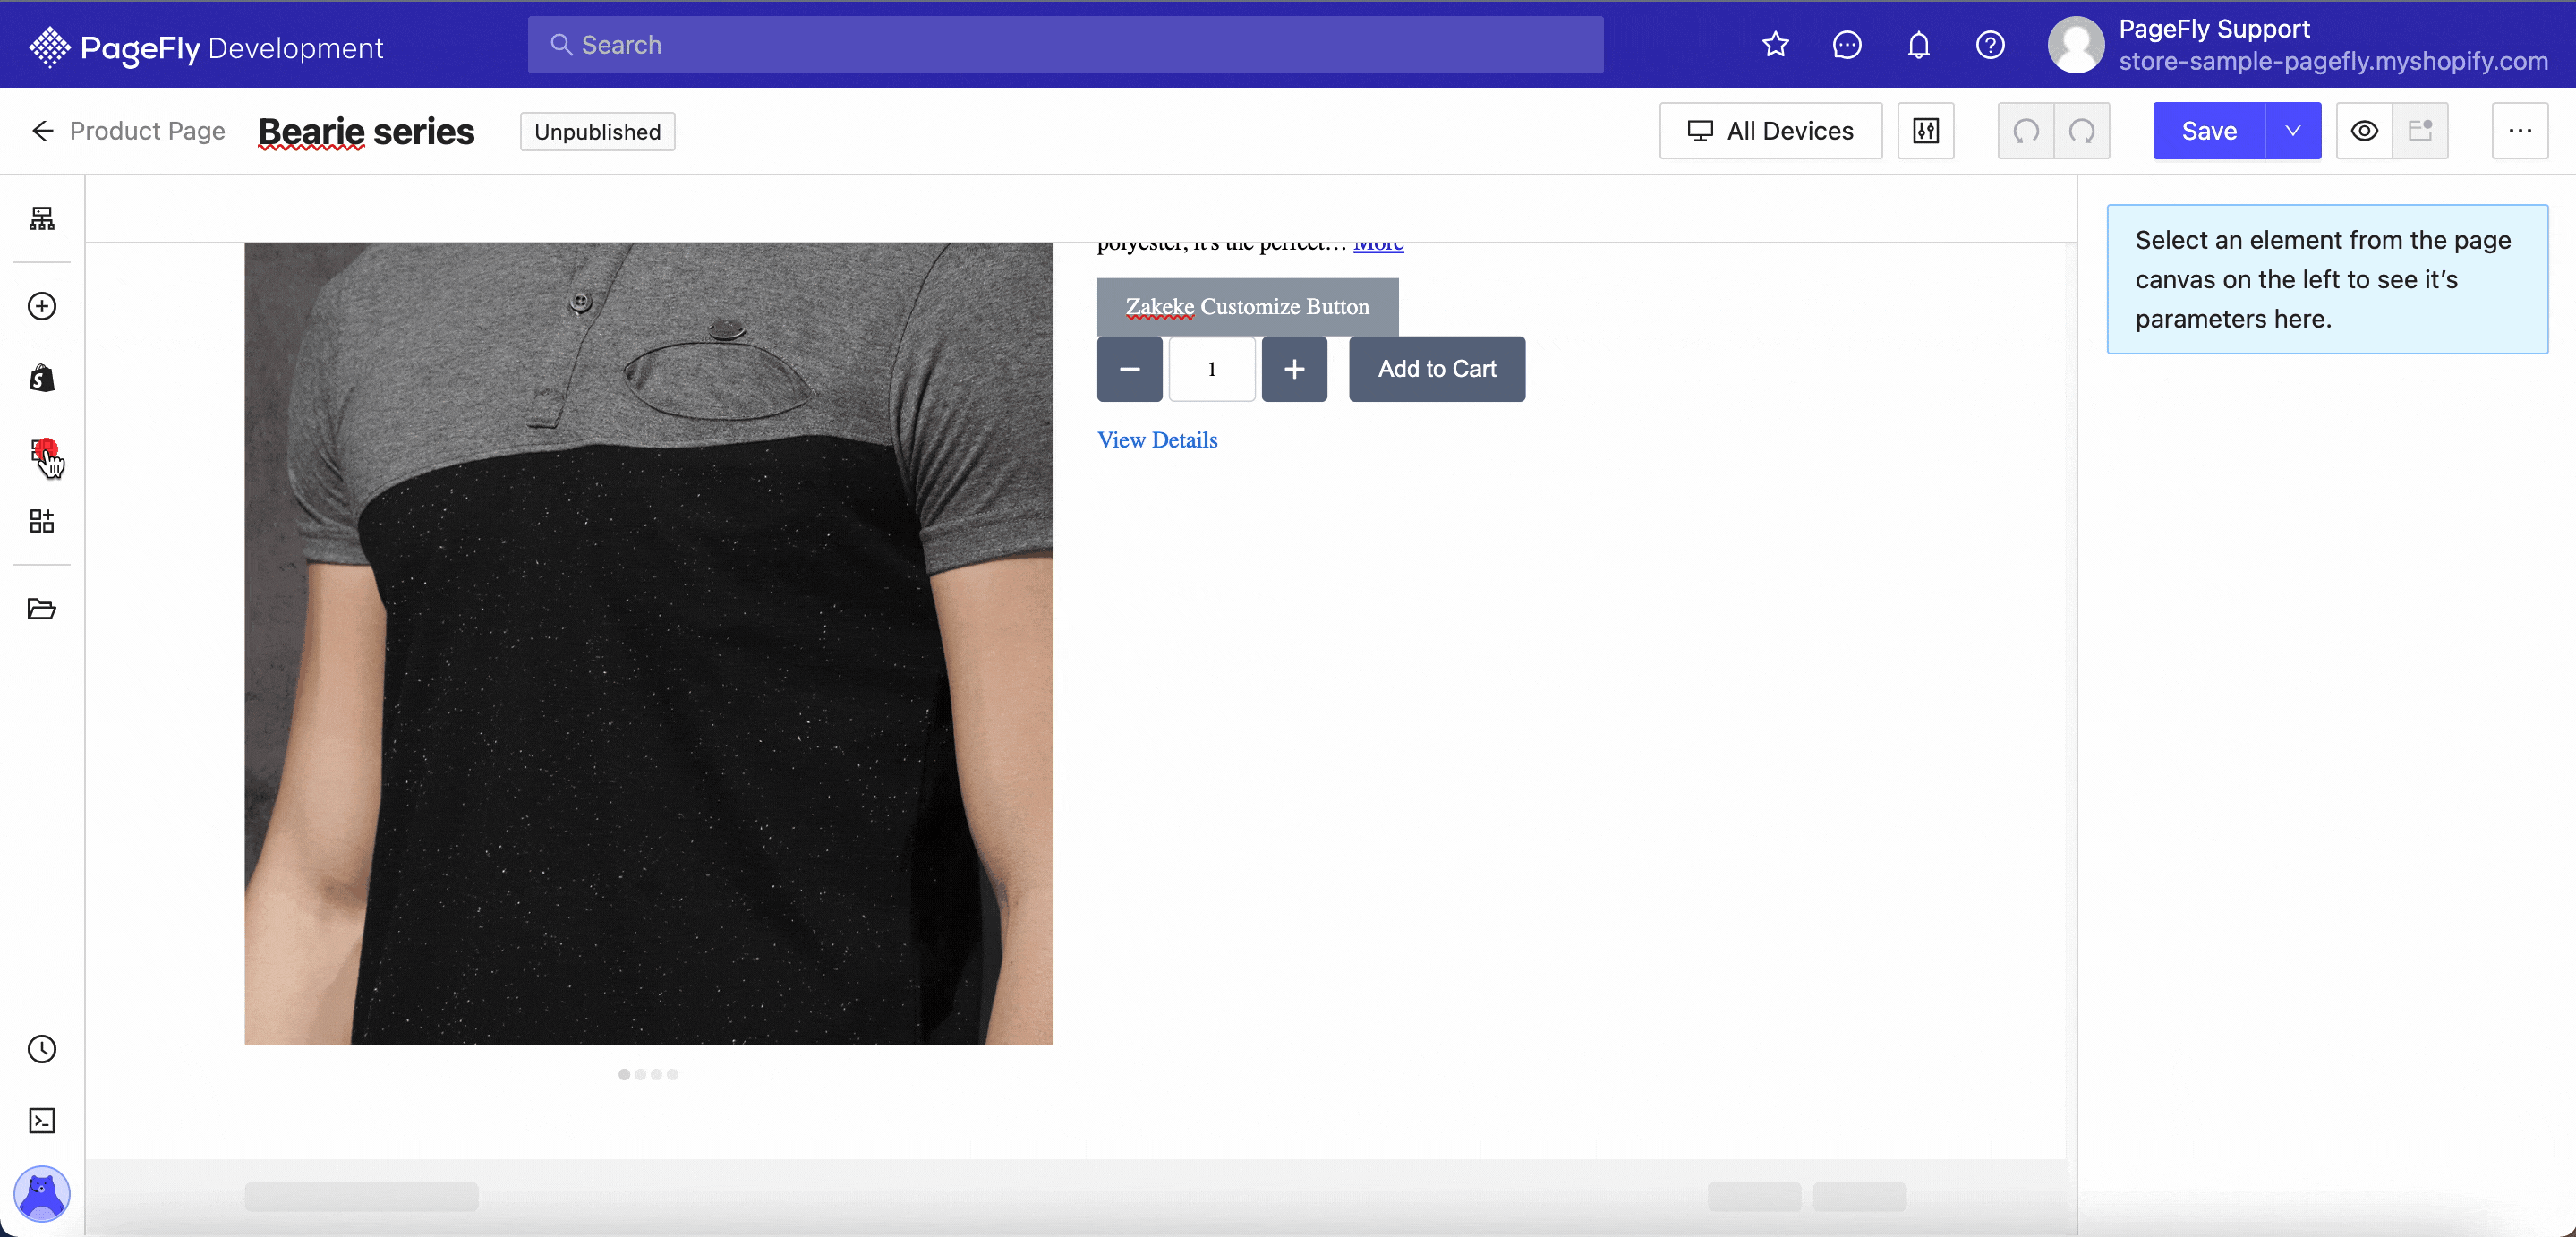Open the help question mark icon
Image resolution: width=2576 pixels, height=1237 pixels.
tap(1990, 45)
